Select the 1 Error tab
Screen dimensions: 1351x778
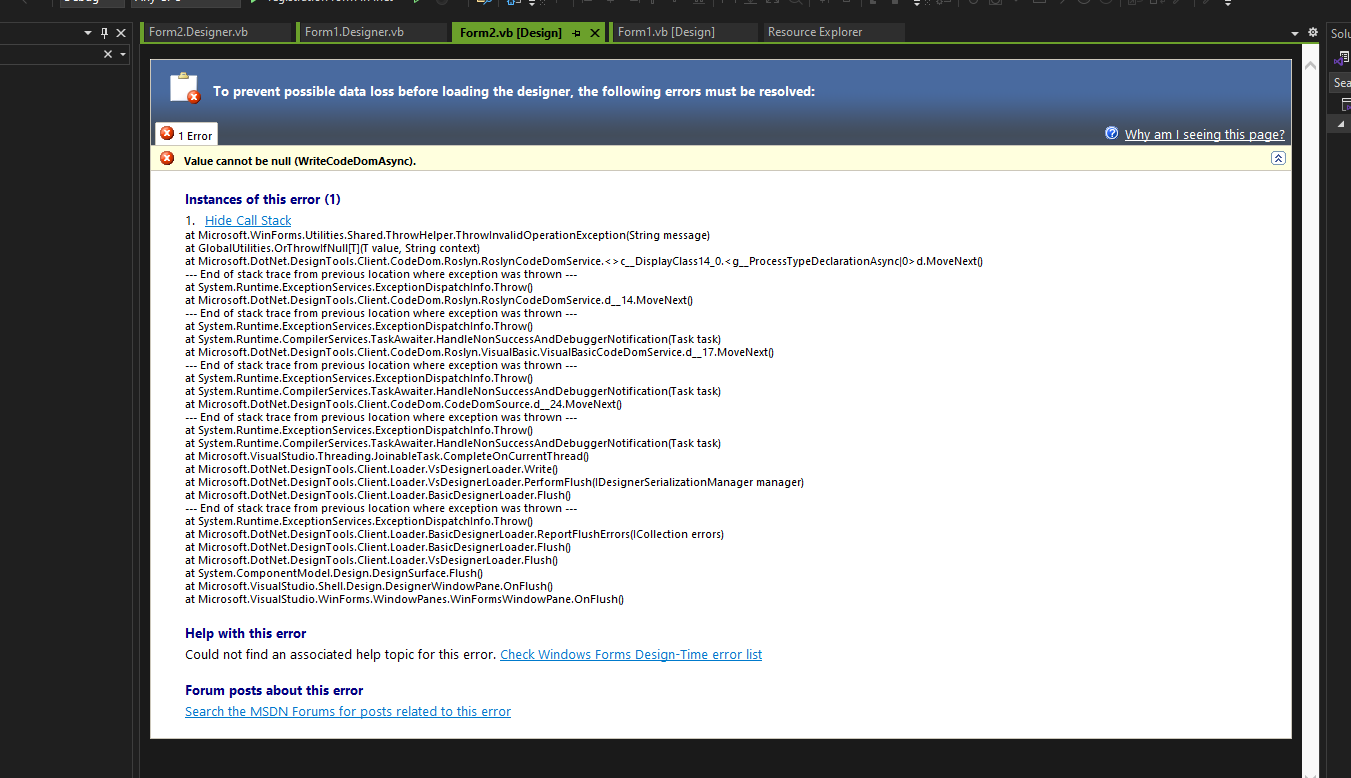(x=186, y=135)
